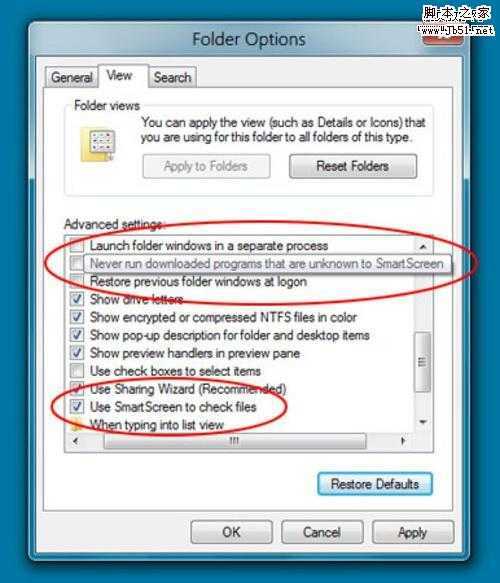The width and height of the screenshot is (500, 583).
Task: Toggle Show encrypted or compressed NTFS files in color
Action: pyautogui.click(x=77, y=317)
